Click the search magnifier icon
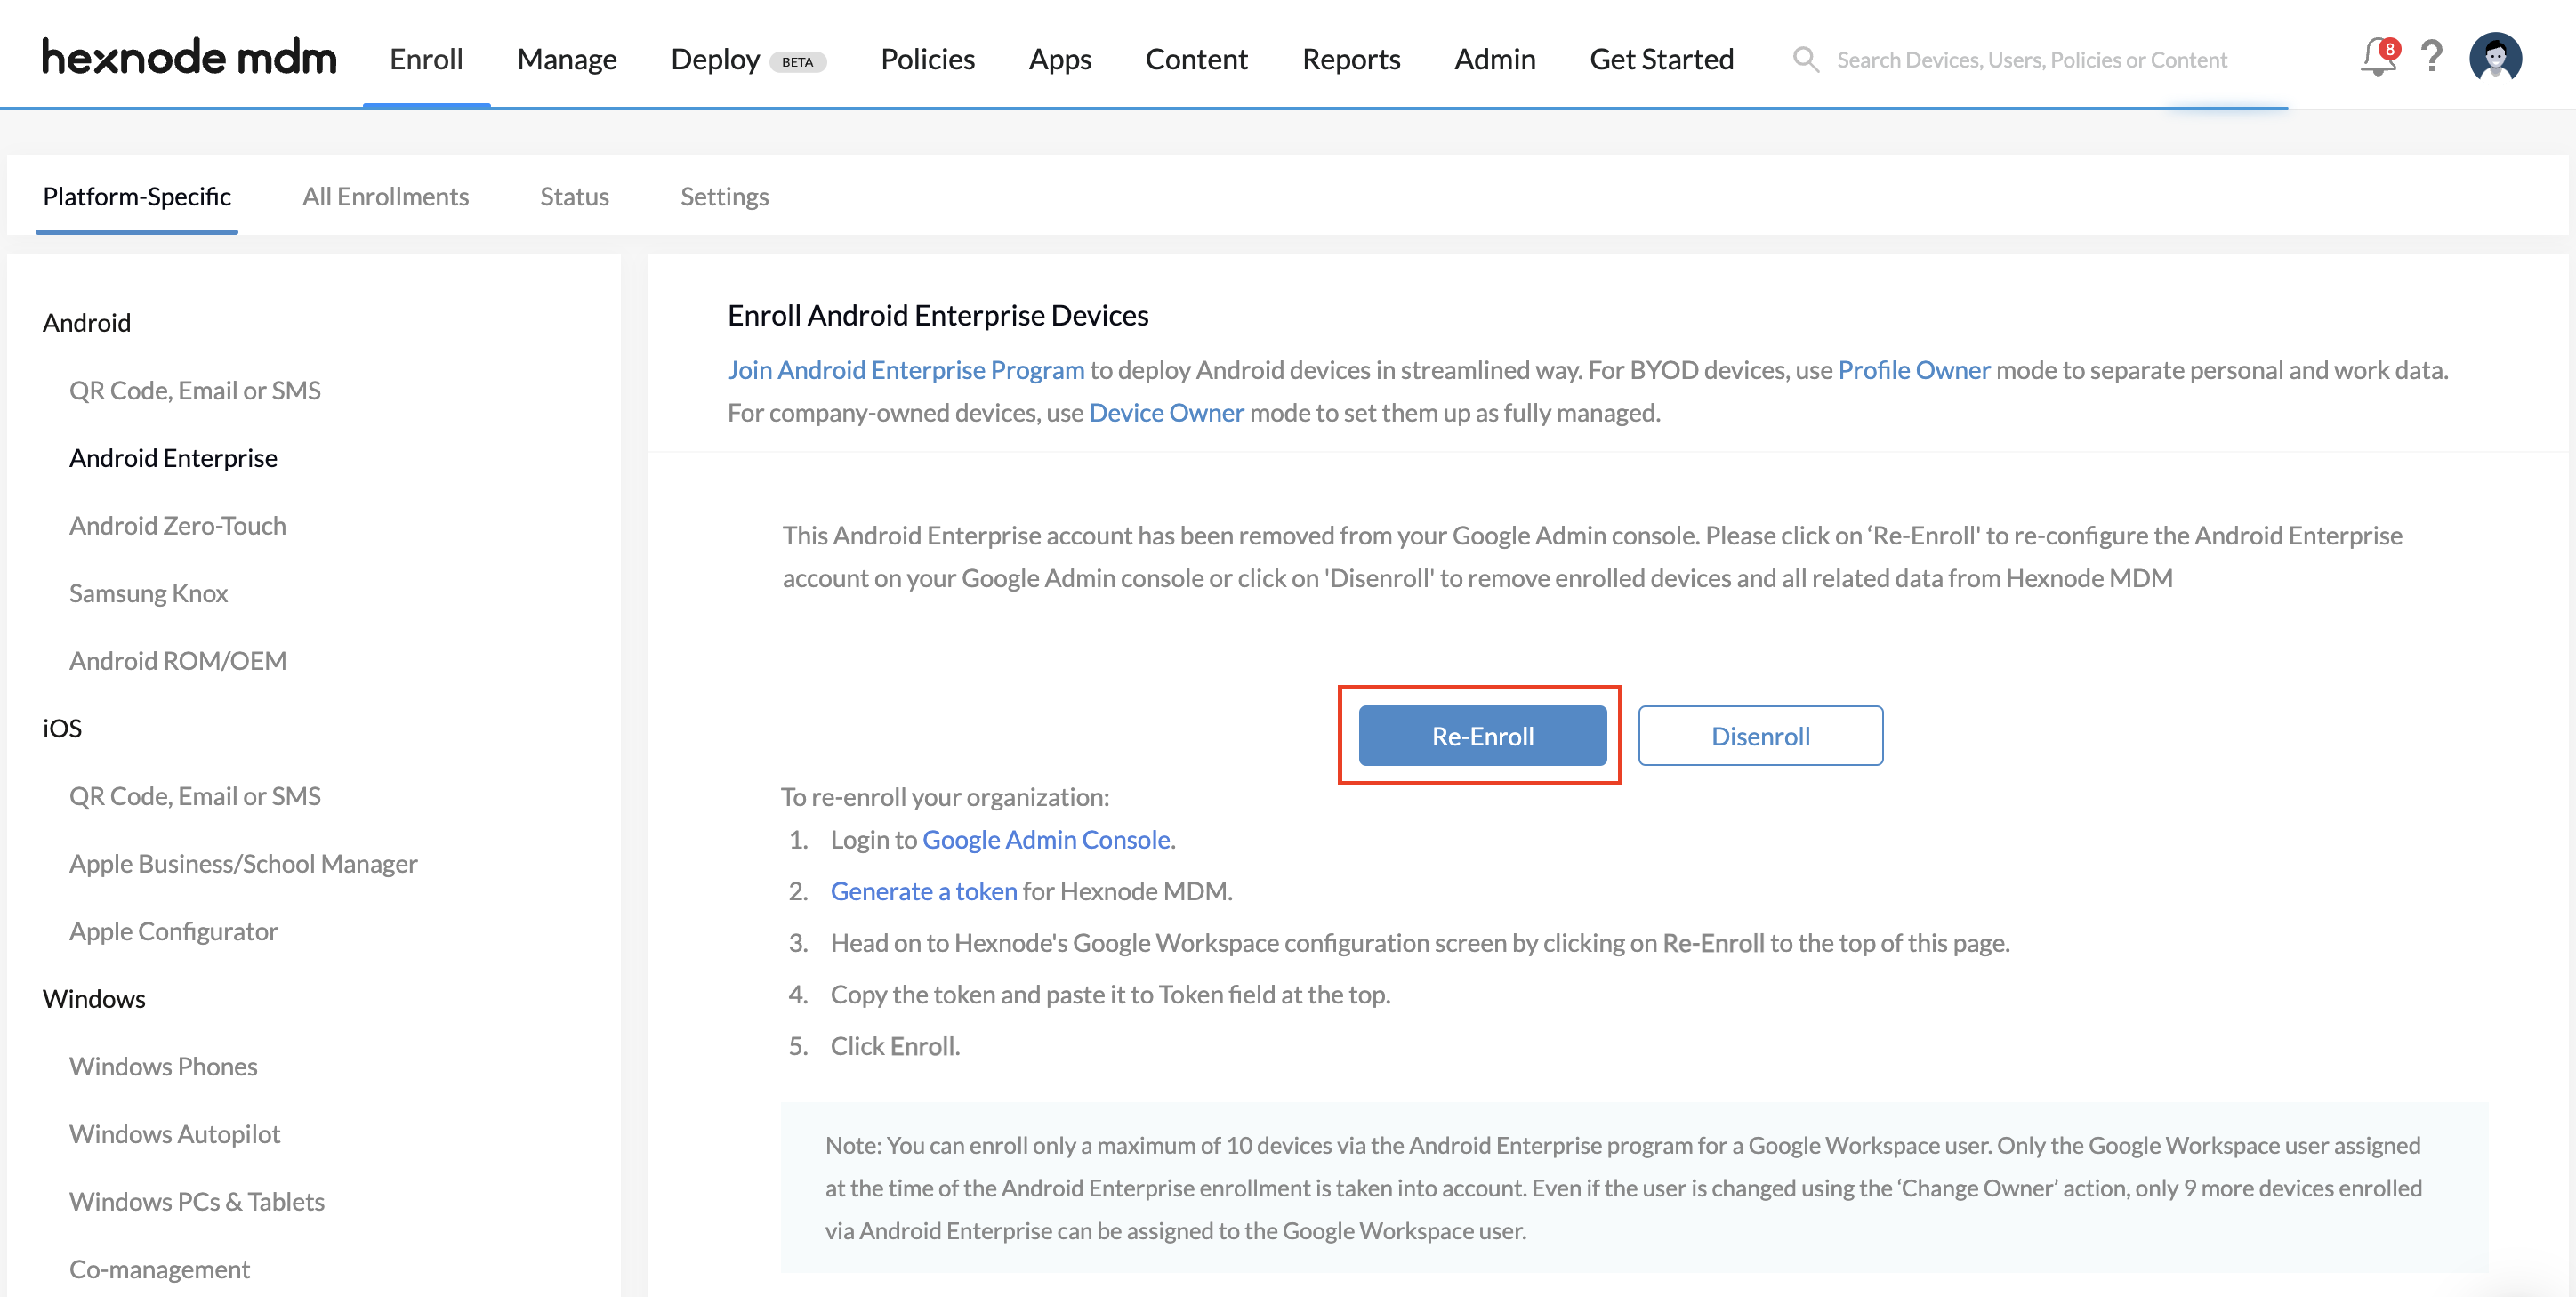 click(x=1805, y=59)
